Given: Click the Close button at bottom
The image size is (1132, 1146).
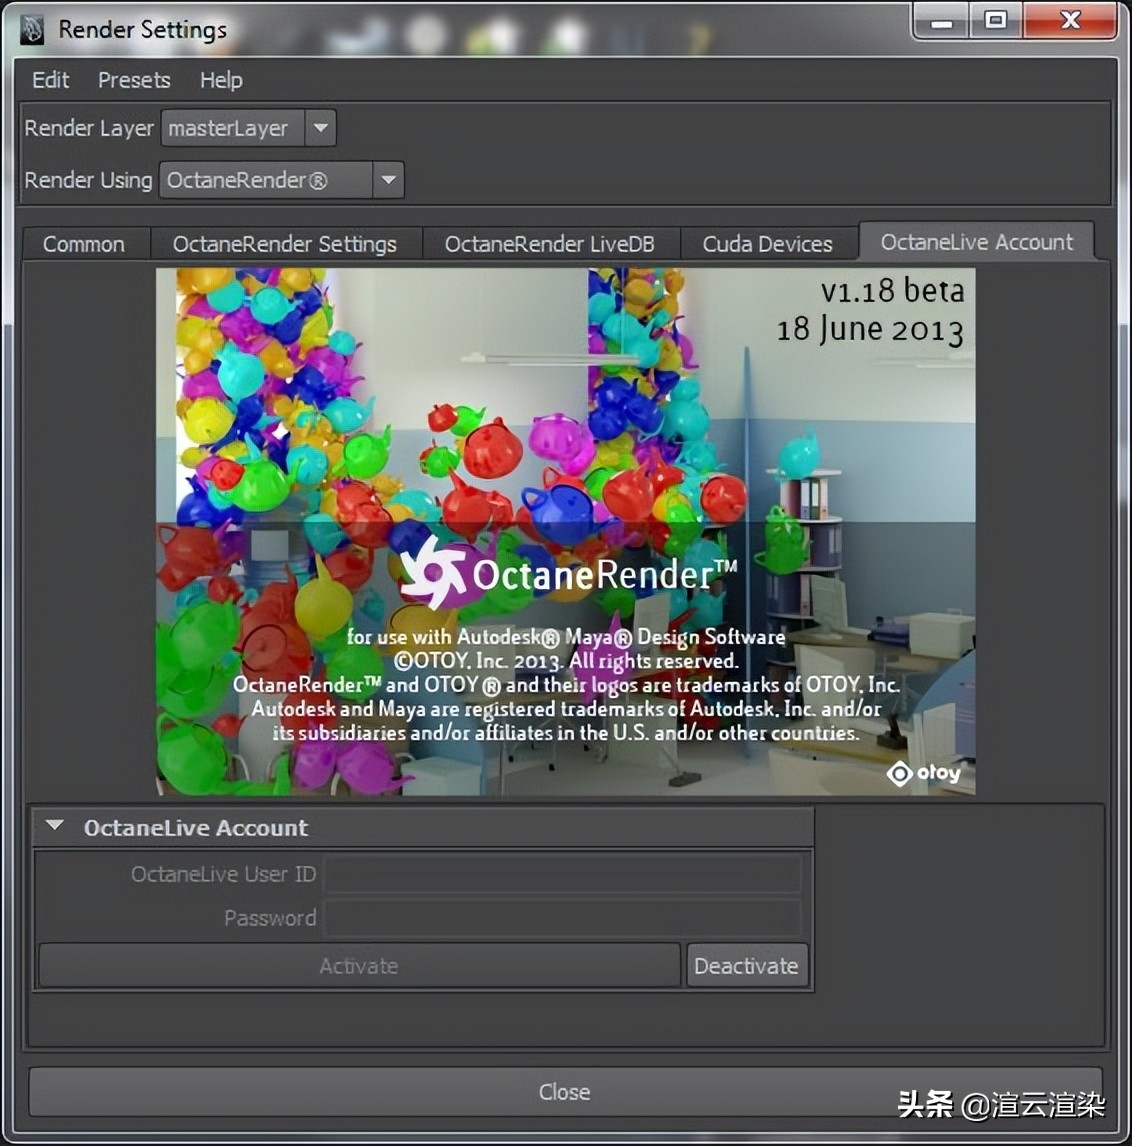Looking at the screenshot, I should point(565,1091).
